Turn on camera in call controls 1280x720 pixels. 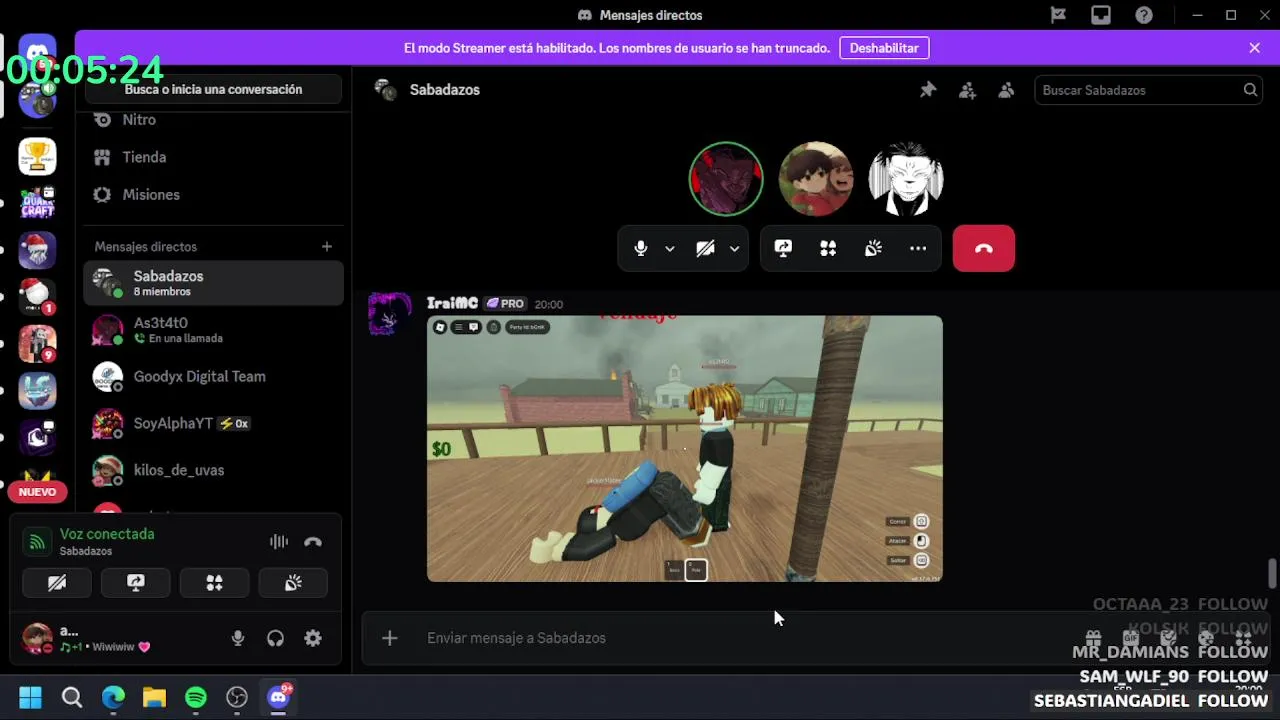[705, 249]
